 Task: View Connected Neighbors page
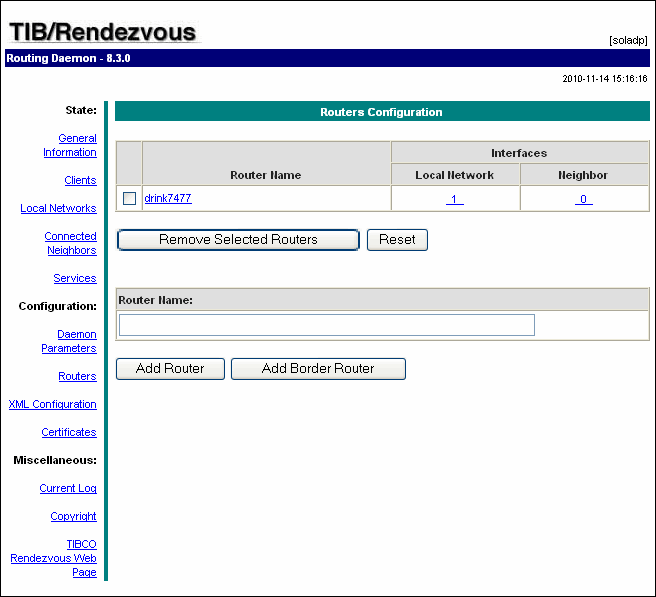point(71,243)
